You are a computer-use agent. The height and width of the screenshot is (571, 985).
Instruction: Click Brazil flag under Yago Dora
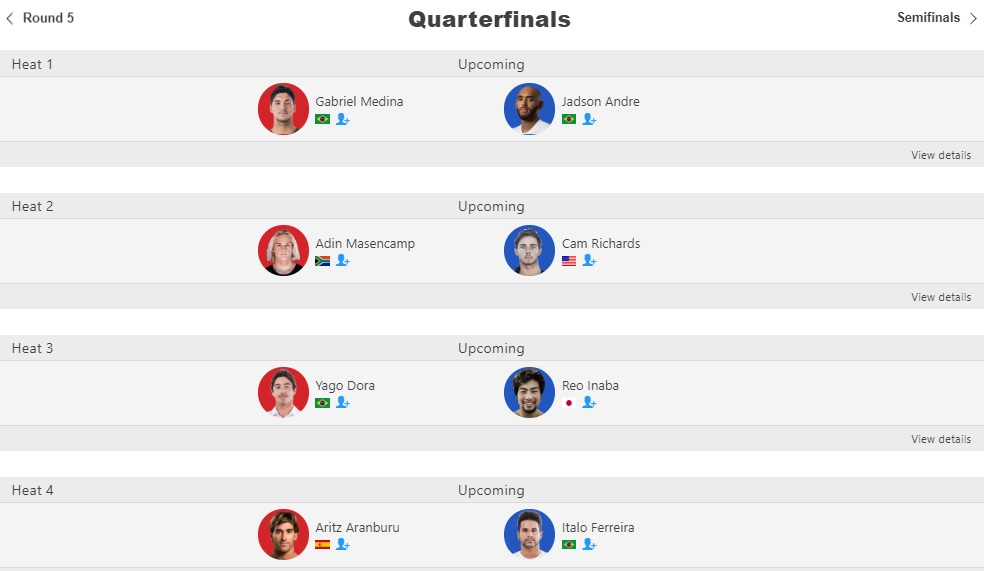pyautogui.click(x=322, y=403)
